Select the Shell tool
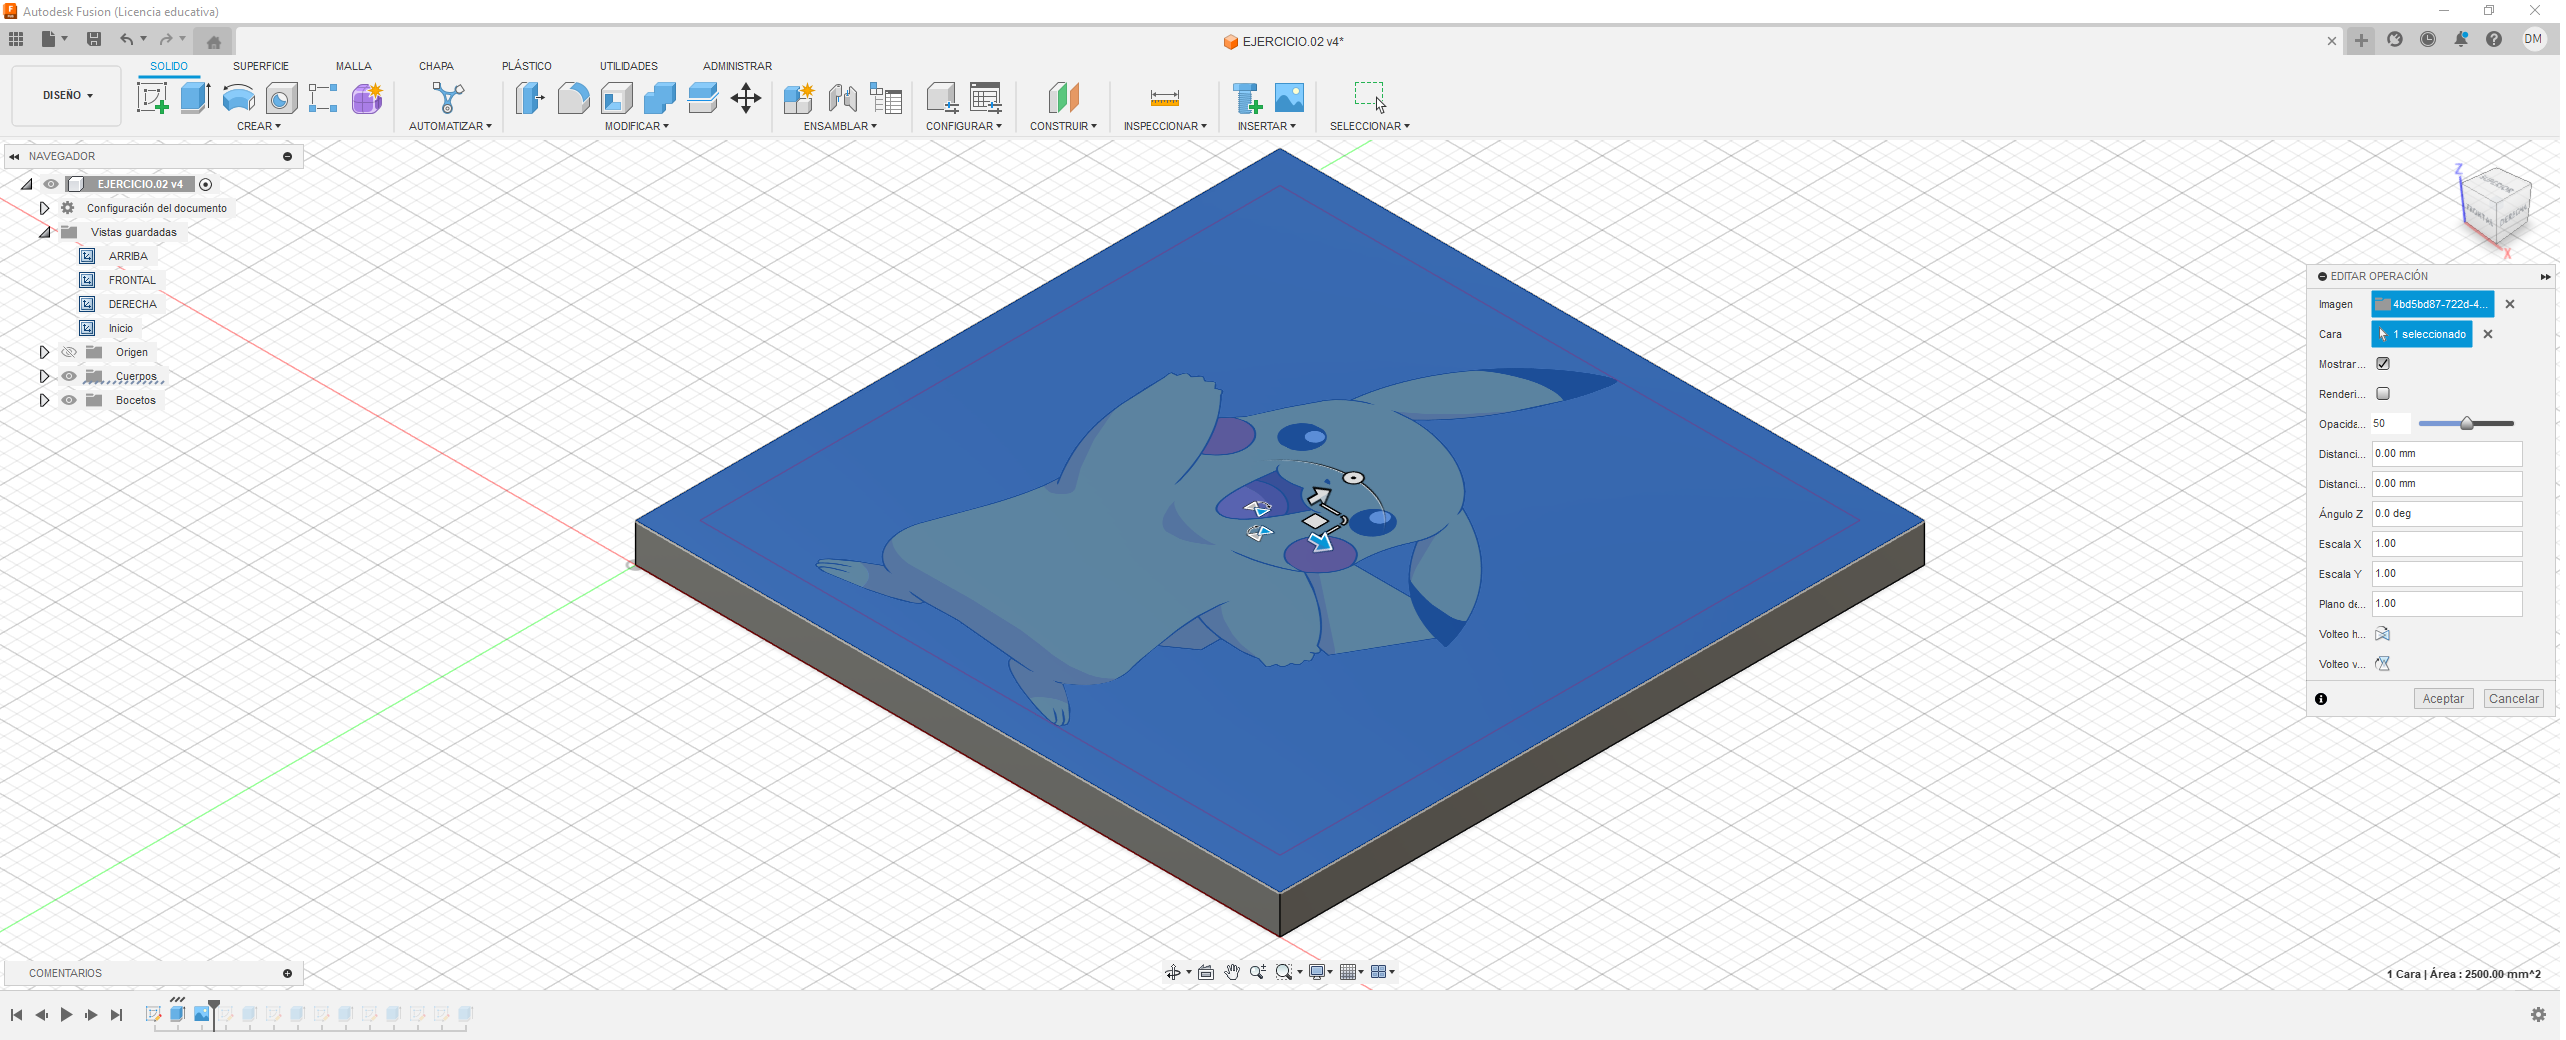This screenshot has width=2566, height=1040. 617,98
